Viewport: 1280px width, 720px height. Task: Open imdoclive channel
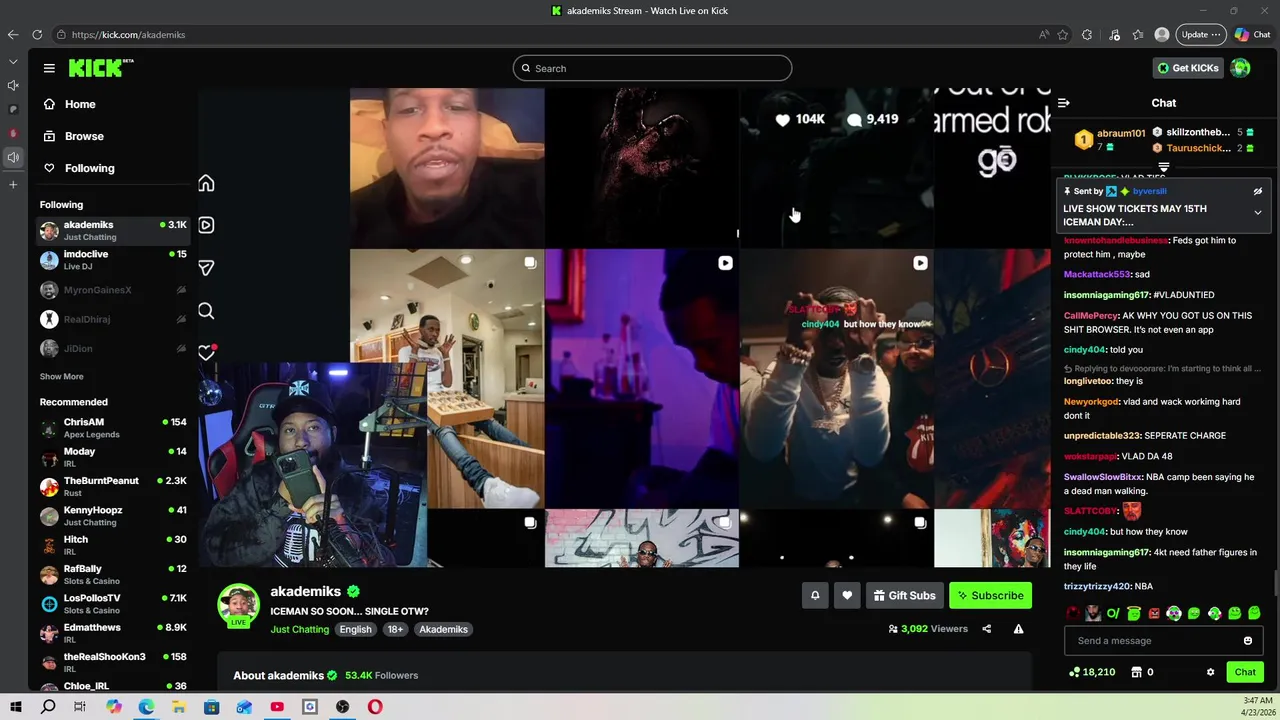tap(113, 260)
